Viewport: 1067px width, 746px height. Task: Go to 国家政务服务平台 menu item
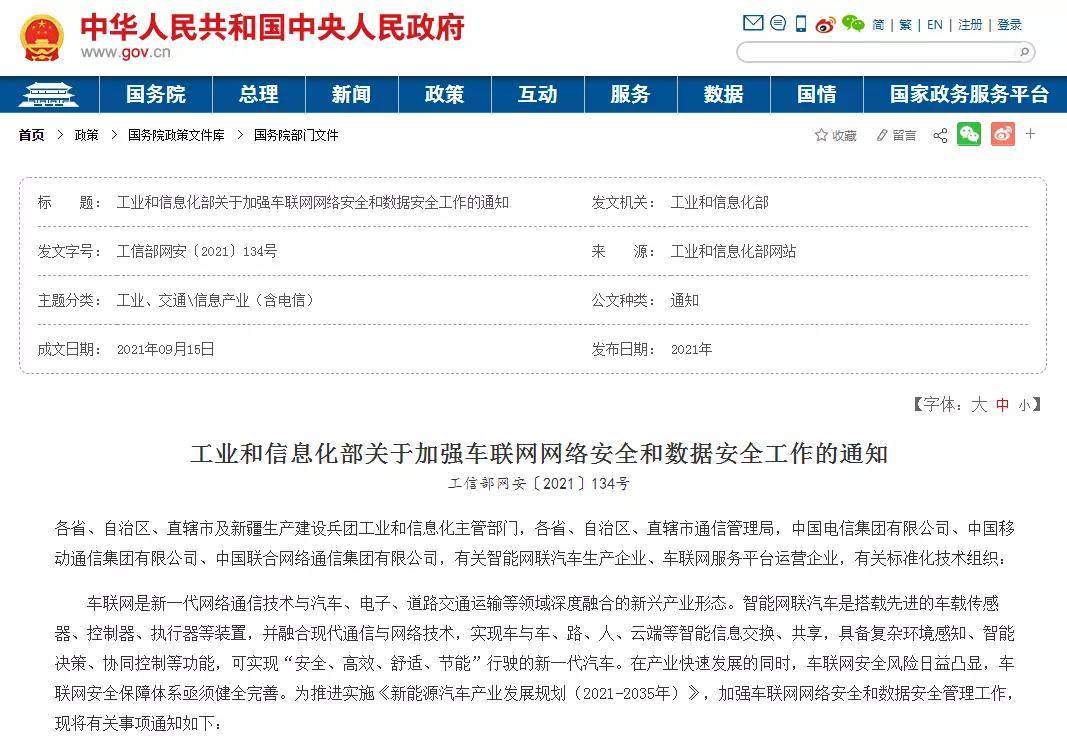coord(969,94)
